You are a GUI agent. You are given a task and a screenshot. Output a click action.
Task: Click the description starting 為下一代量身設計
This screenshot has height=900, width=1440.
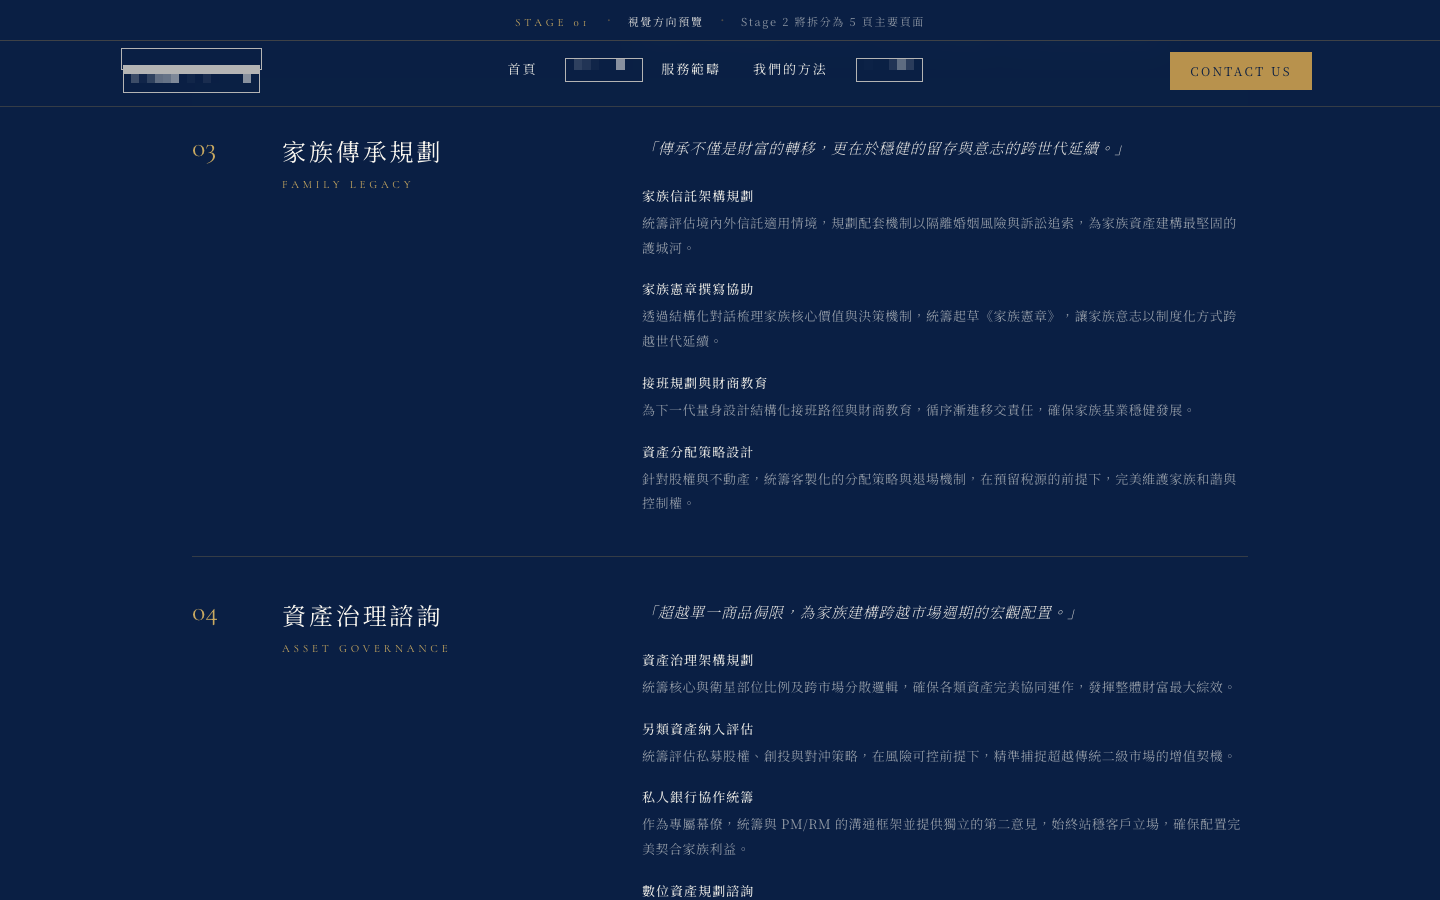[919, 410]
